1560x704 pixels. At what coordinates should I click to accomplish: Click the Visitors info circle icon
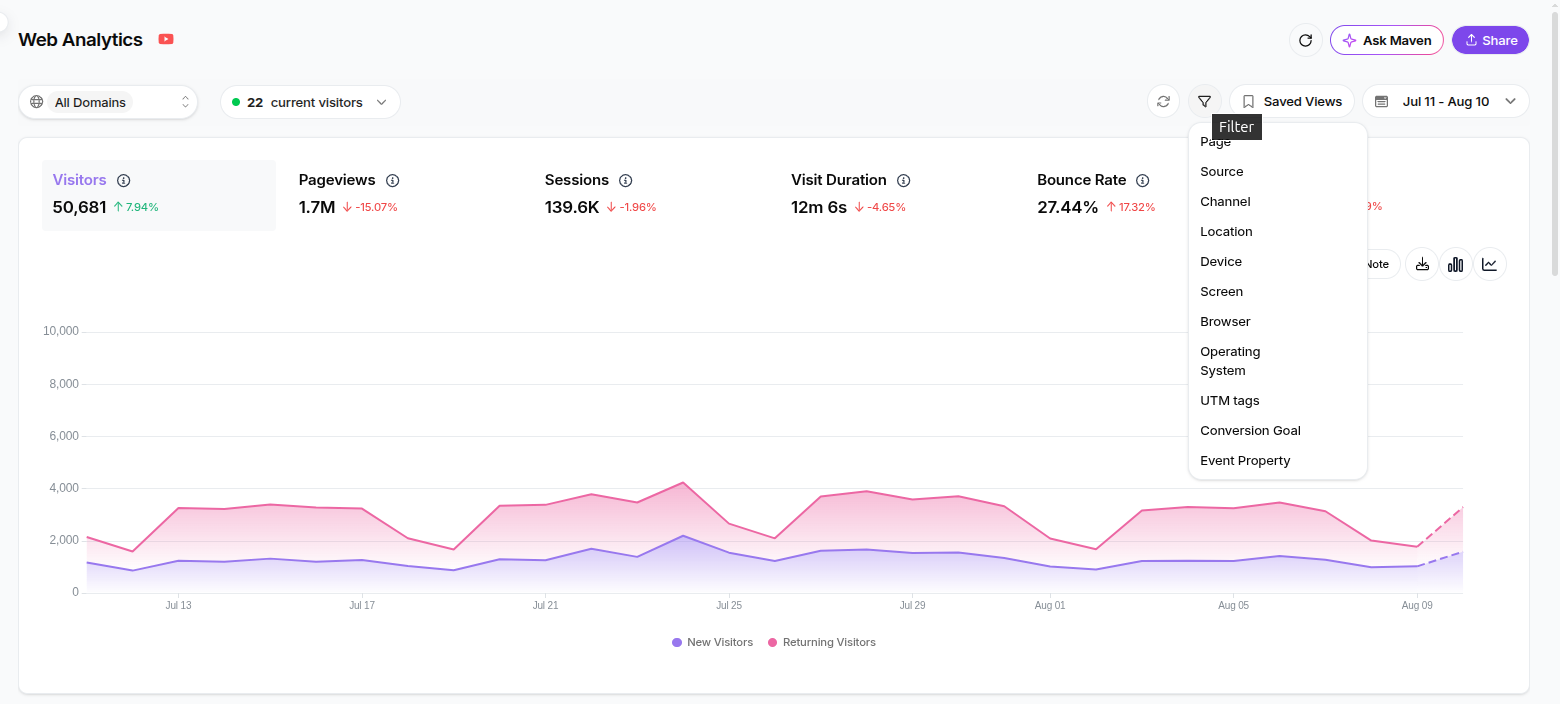click(x=124, y=181)
